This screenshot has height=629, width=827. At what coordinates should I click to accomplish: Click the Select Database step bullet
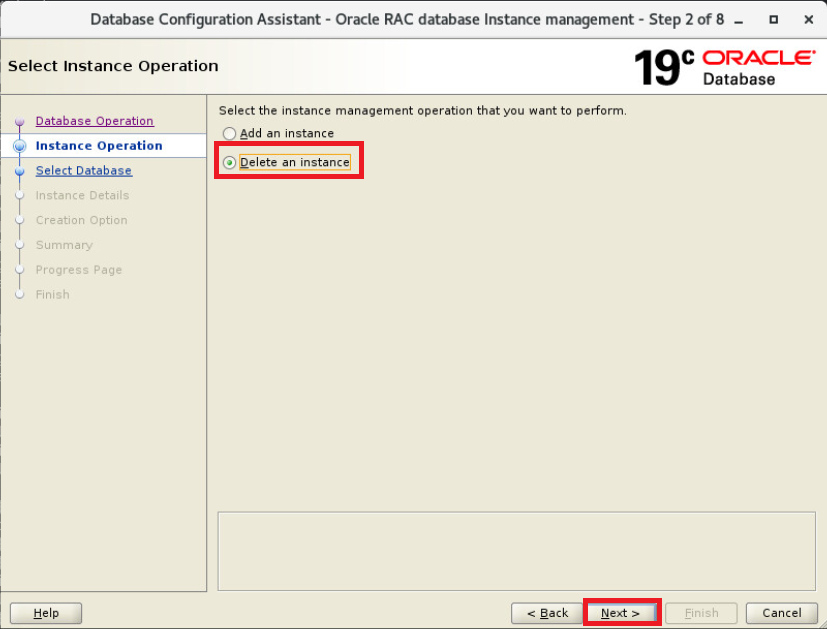point(20,171)
